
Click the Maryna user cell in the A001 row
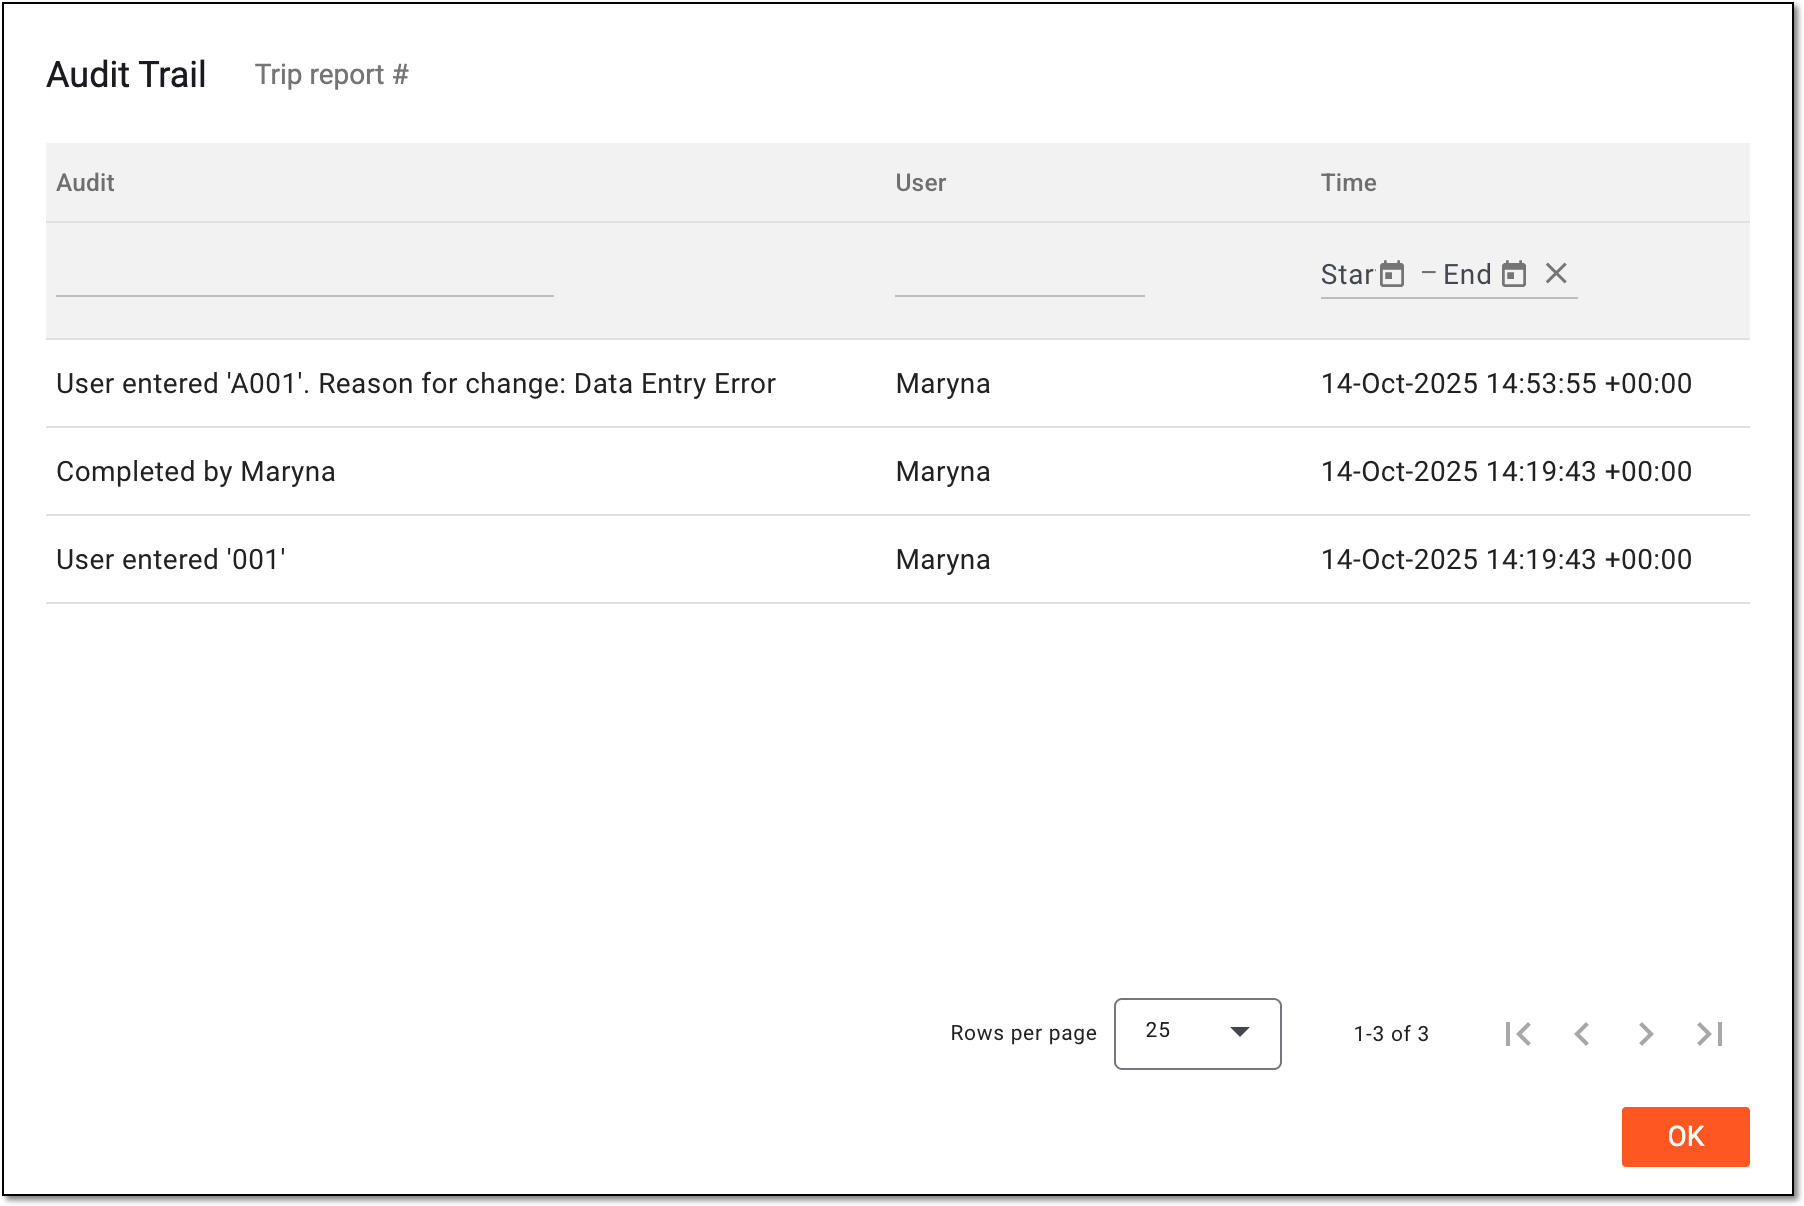pyautogui.click(x=943, y=384)
